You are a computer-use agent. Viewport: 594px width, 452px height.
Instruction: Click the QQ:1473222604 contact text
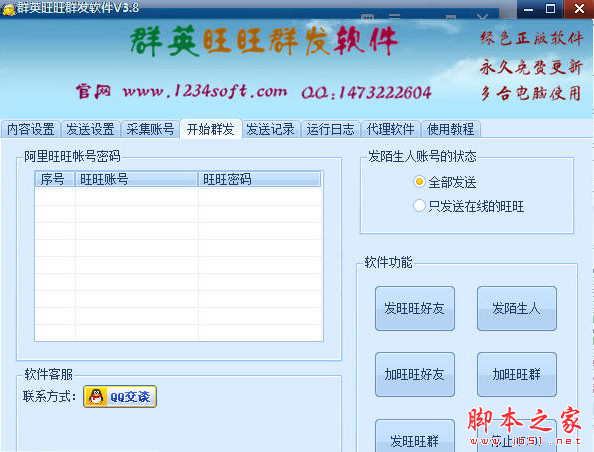(366, 93)
